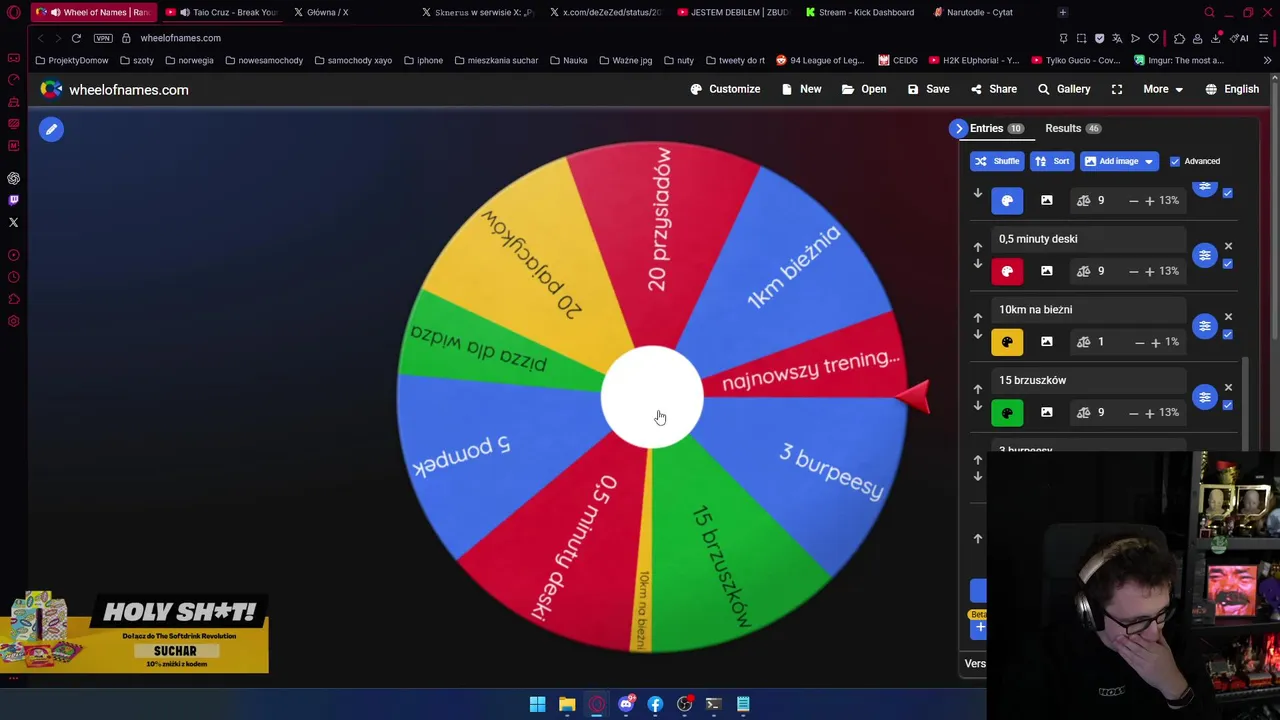The height and width of the screenshot is (720, 1280).
Task: Edit the 10km na bieżni text field
Action: click(x=1088, y=310)
